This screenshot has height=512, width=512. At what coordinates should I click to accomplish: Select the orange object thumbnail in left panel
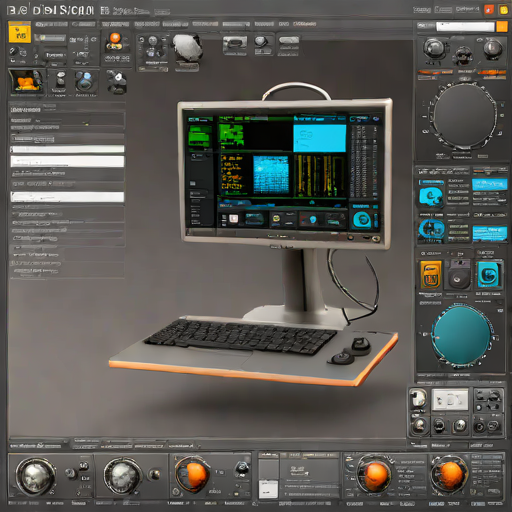pyautogui.click(x=27, y=82)
